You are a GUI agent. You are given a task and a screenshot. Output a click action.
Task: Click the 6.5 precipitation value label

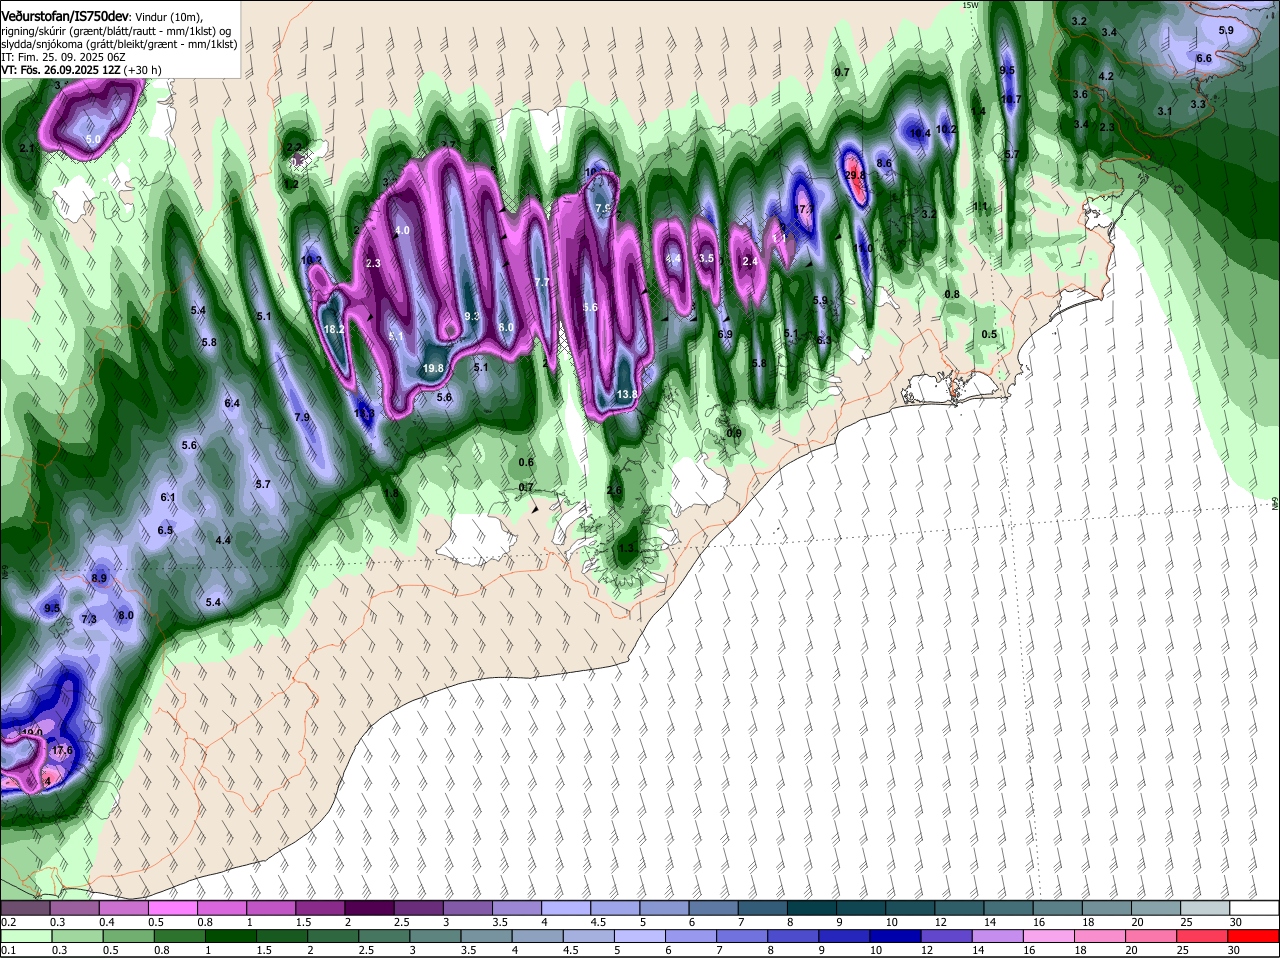165,530
